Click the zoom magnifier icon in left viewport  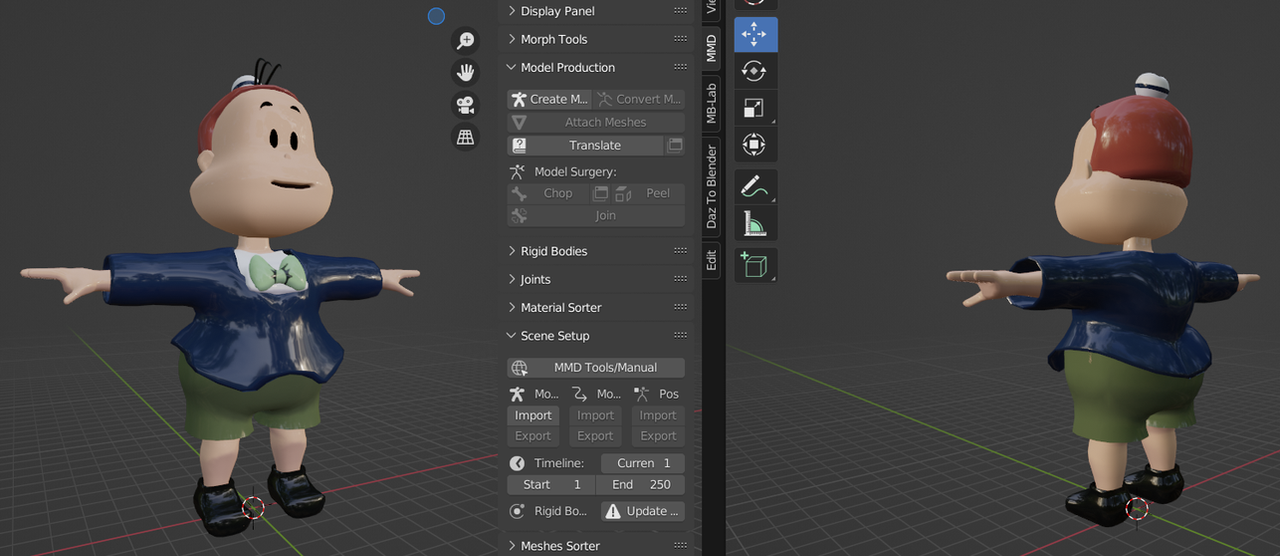pyautogui.click(x=466, y=40)
